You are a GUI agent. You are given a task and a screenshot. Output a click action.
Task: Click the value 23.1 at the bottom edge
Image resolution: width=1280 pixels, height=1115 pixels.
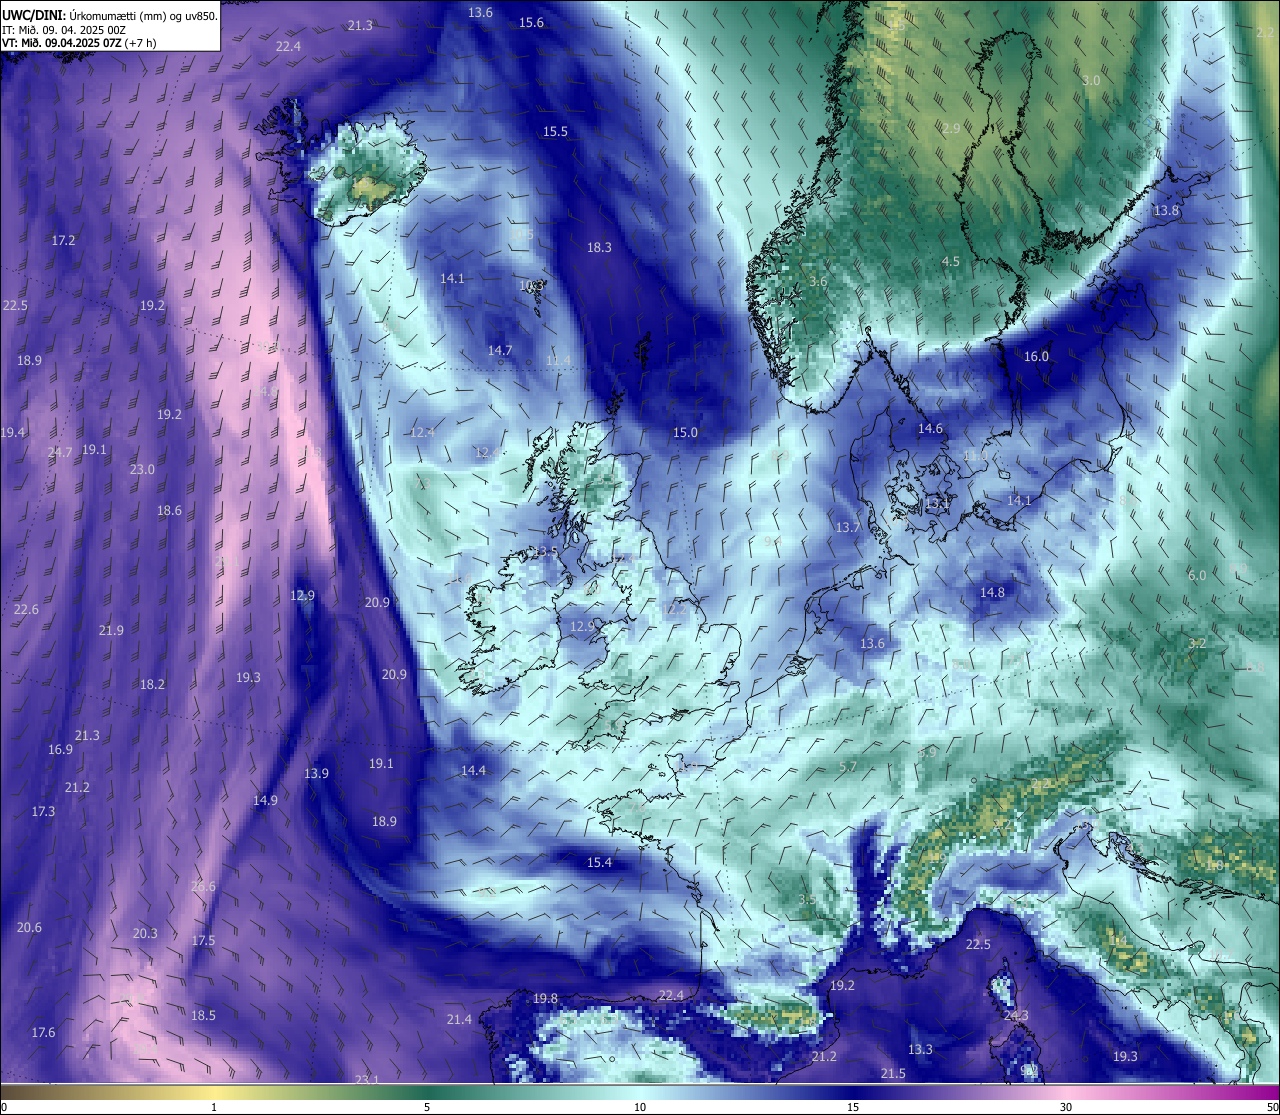click(x=367, y=1079)
